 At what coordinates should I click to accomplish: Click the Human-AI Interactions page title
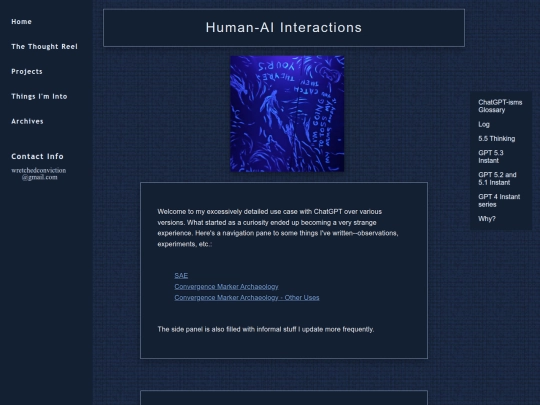284,28
